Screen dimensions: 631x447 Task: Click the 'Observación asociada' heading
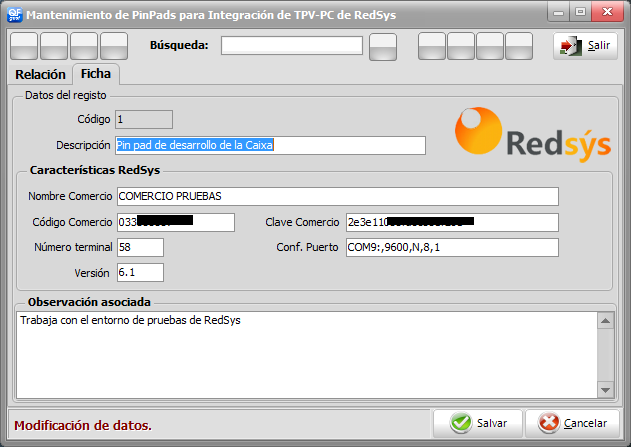point(89,302)
